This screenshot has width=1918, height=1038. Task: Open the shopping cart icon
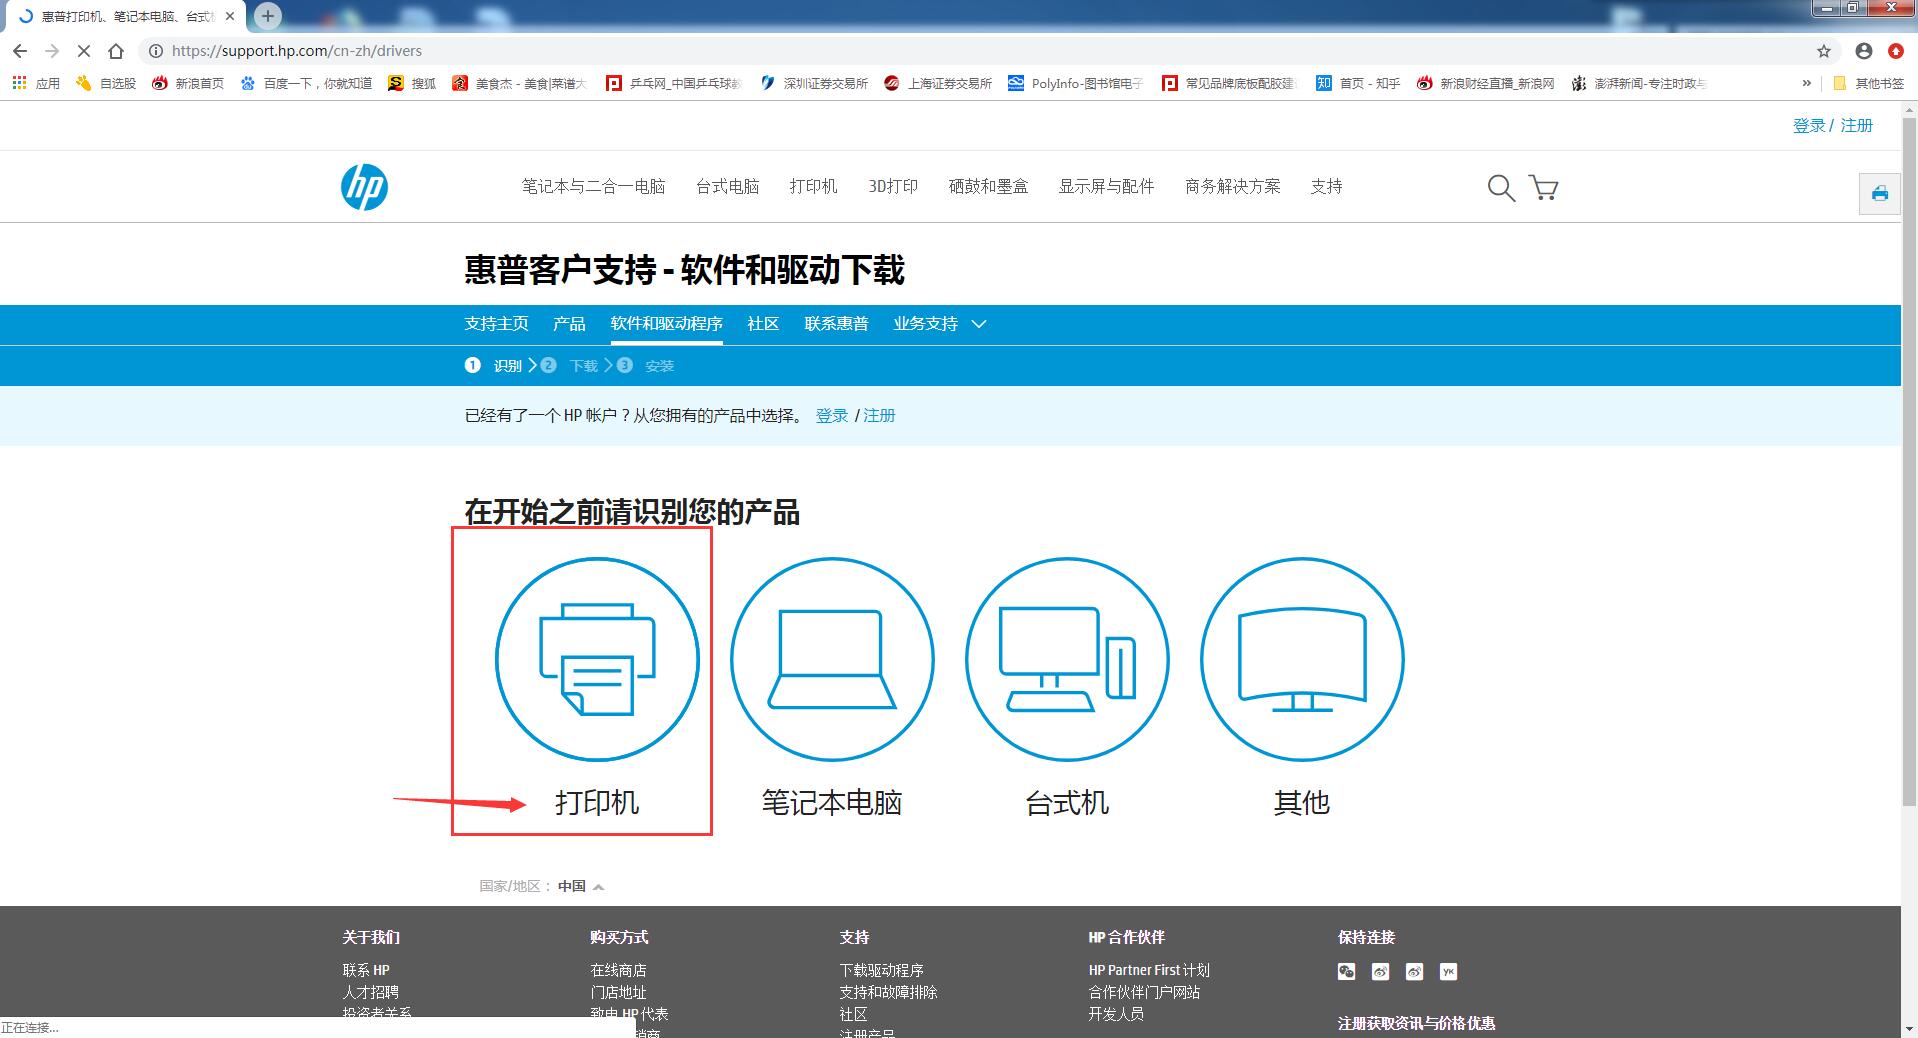[1543, 187]
